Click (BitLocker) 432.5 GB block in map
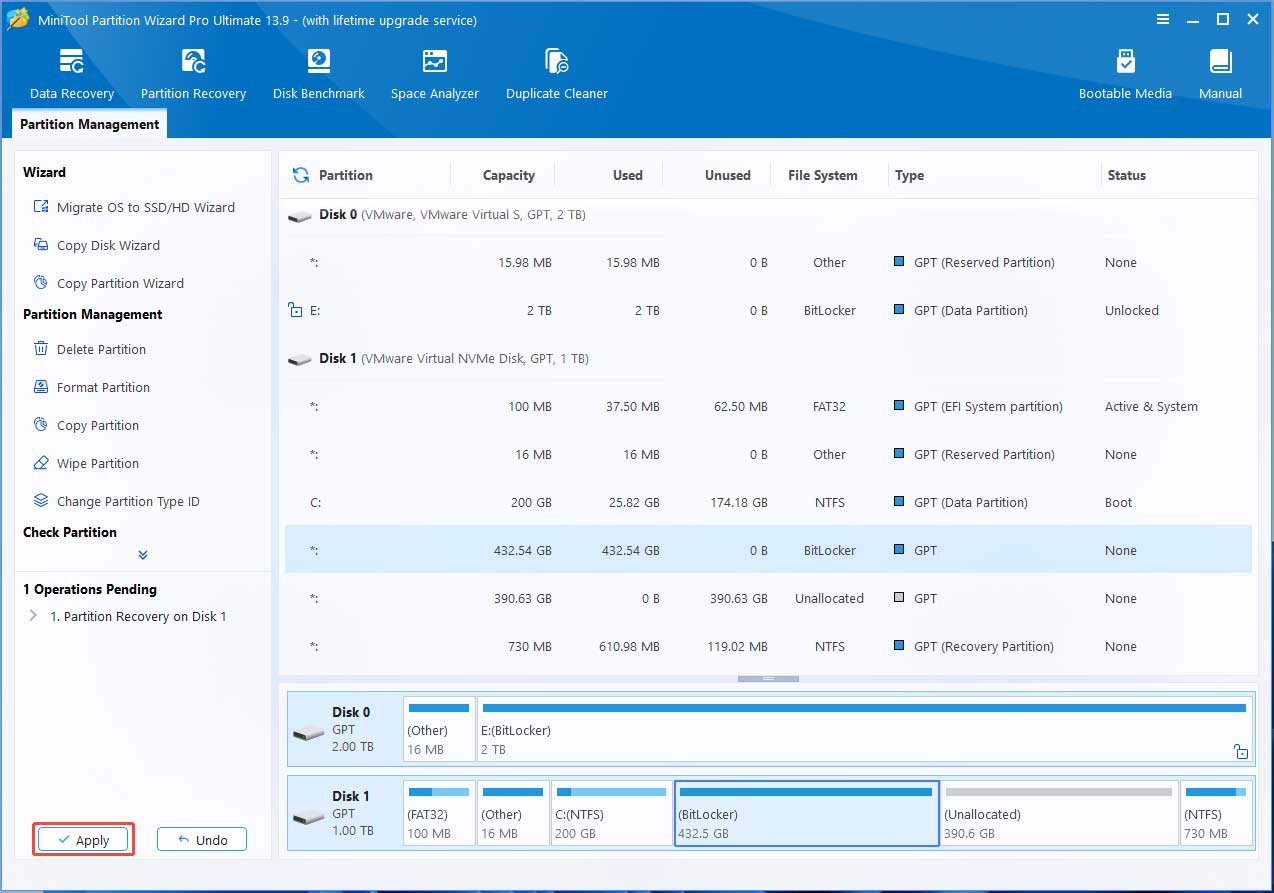 click(806, 814)
